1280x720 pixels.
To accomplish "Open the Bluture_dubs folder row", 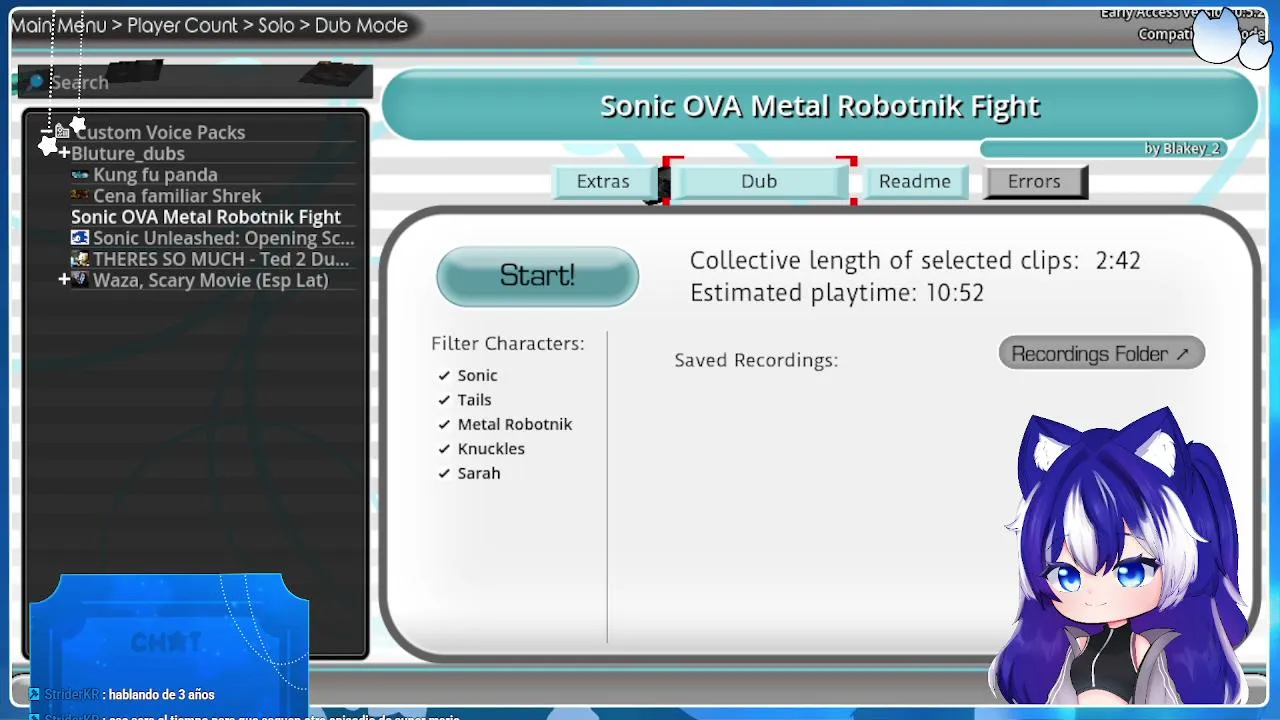I will 128,153.
